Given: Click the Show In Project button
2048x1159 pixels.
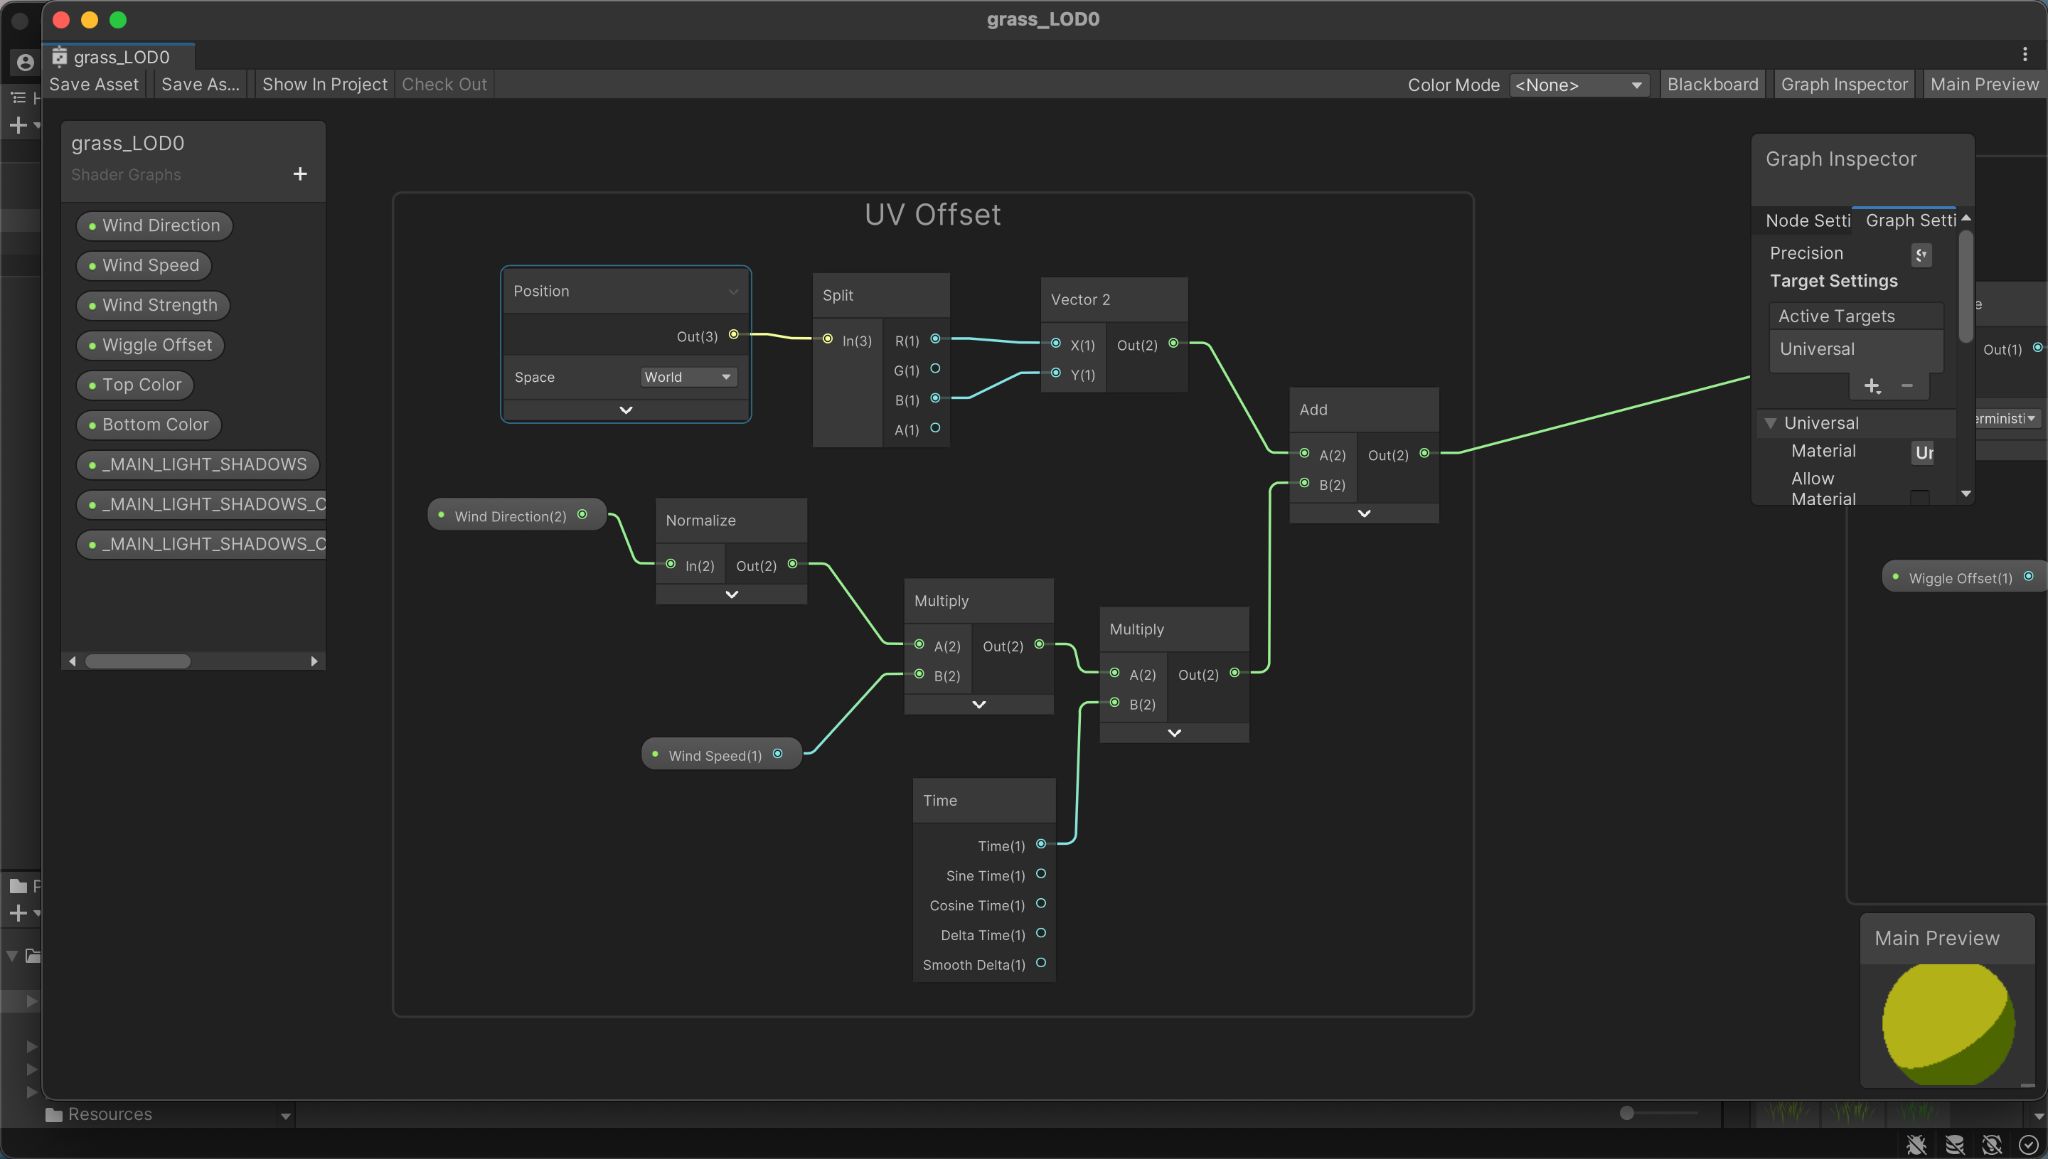Looking at the screenshot, I should (324, 85).
